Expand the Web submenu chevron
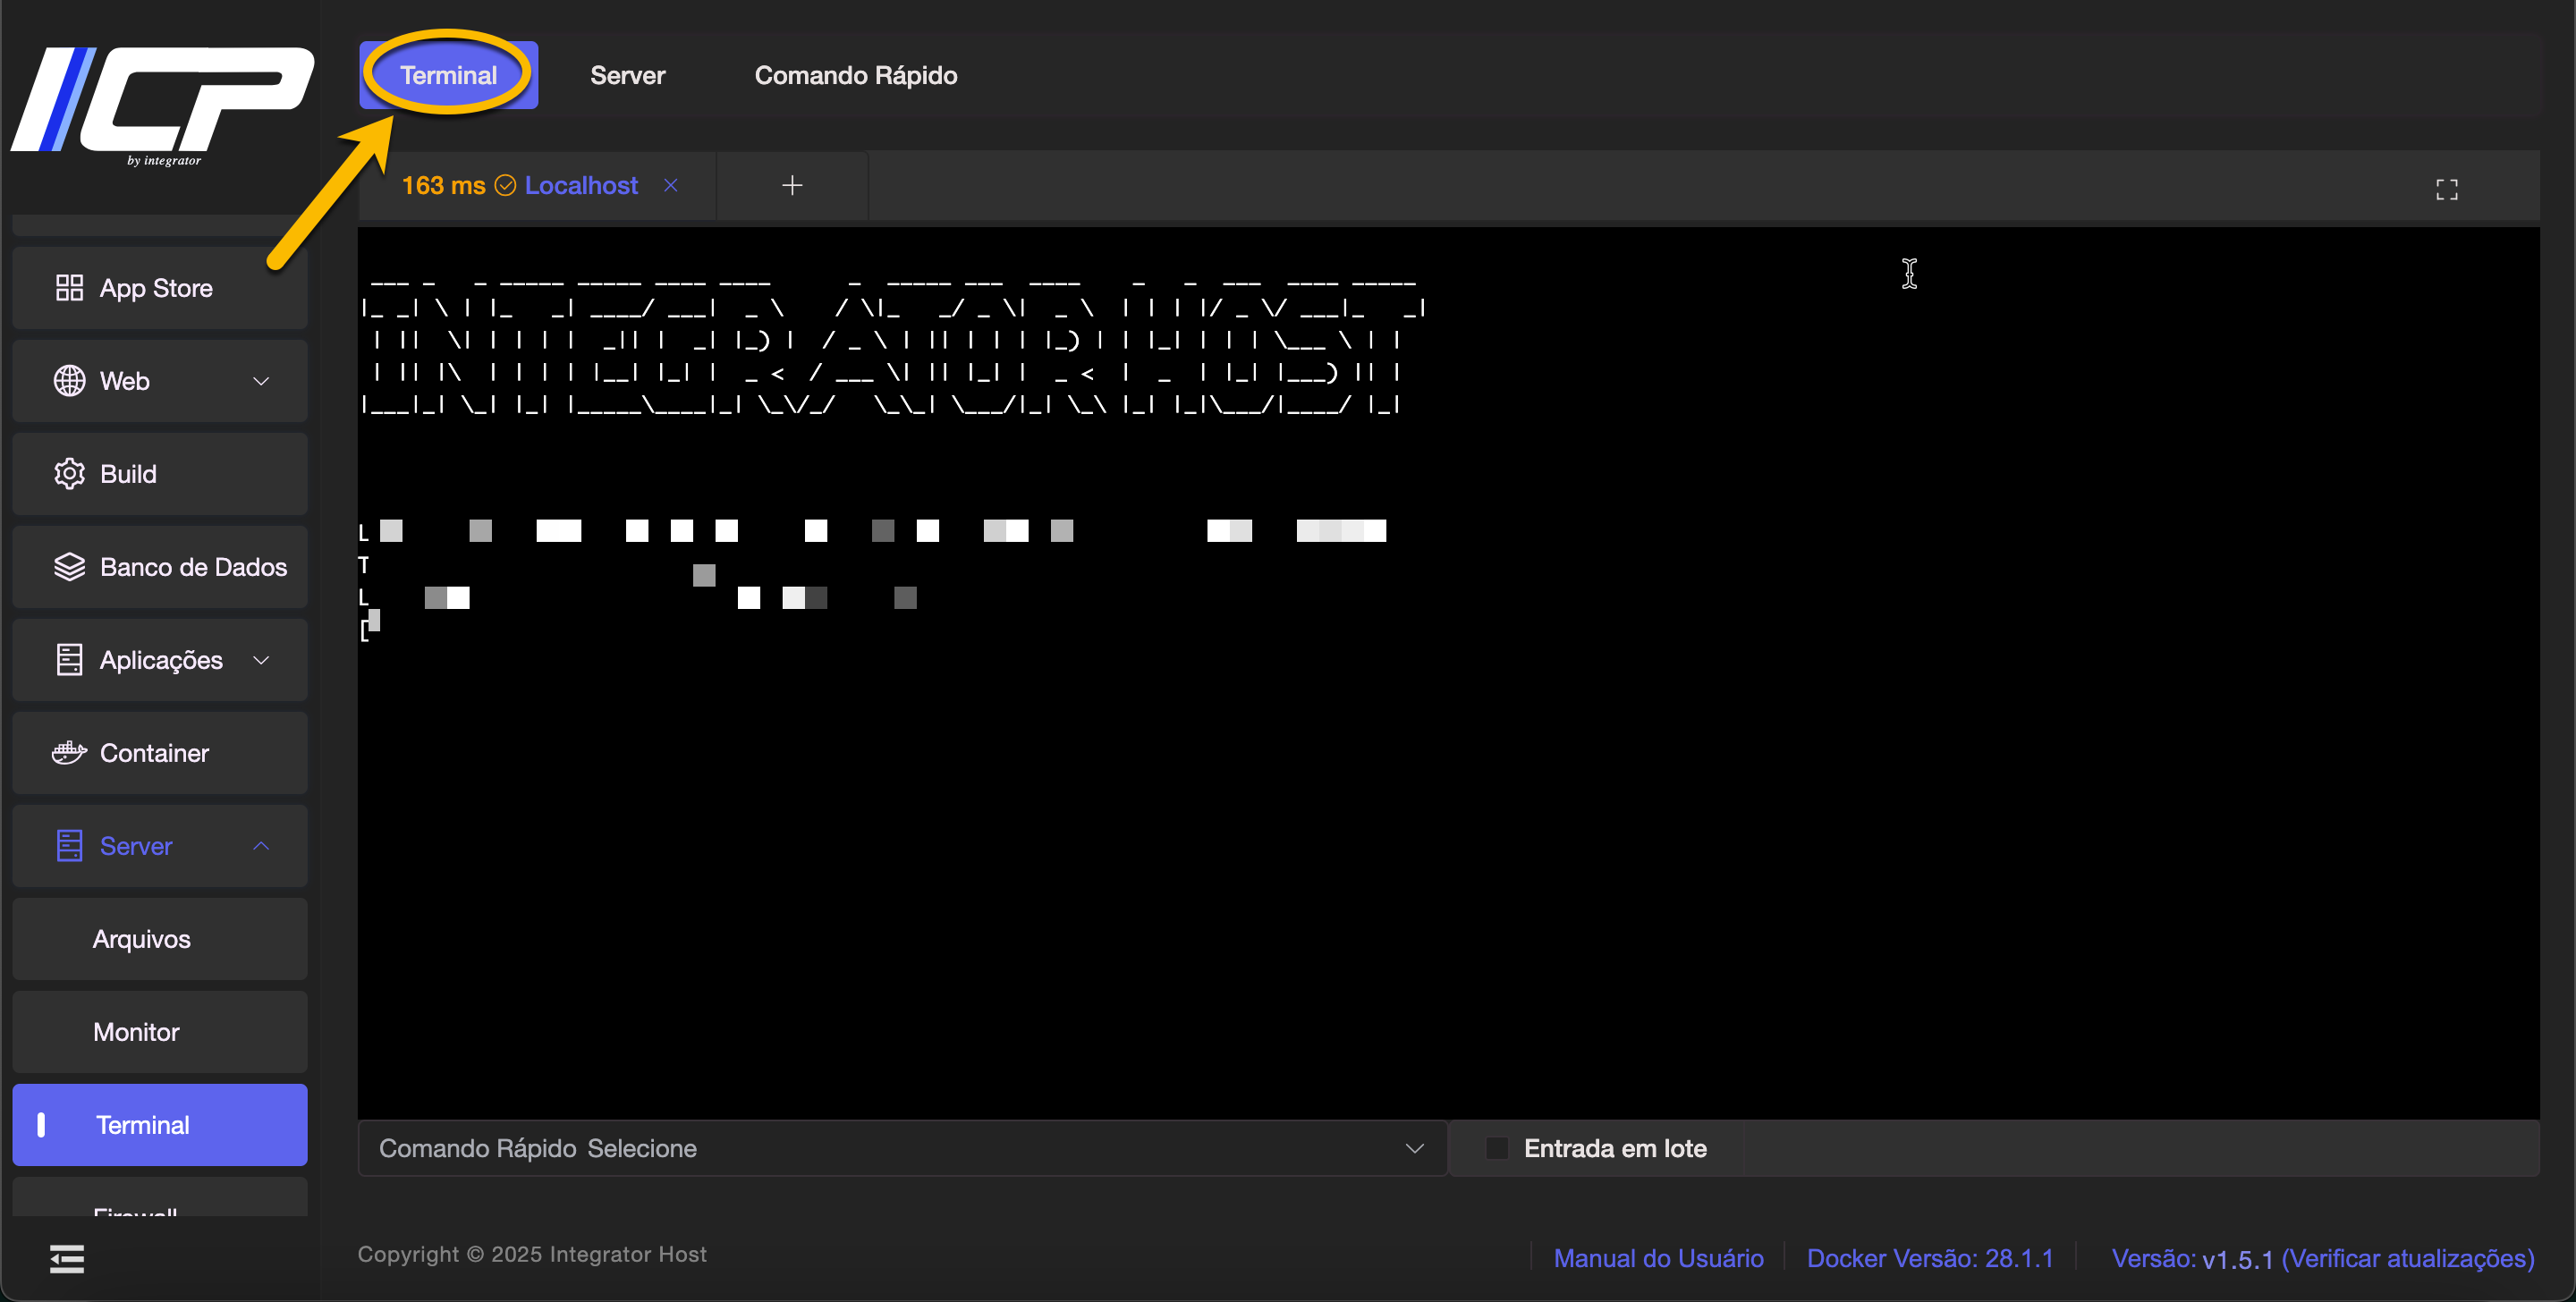Screen dimensions: 2576x1302 [x=261, y=381]
